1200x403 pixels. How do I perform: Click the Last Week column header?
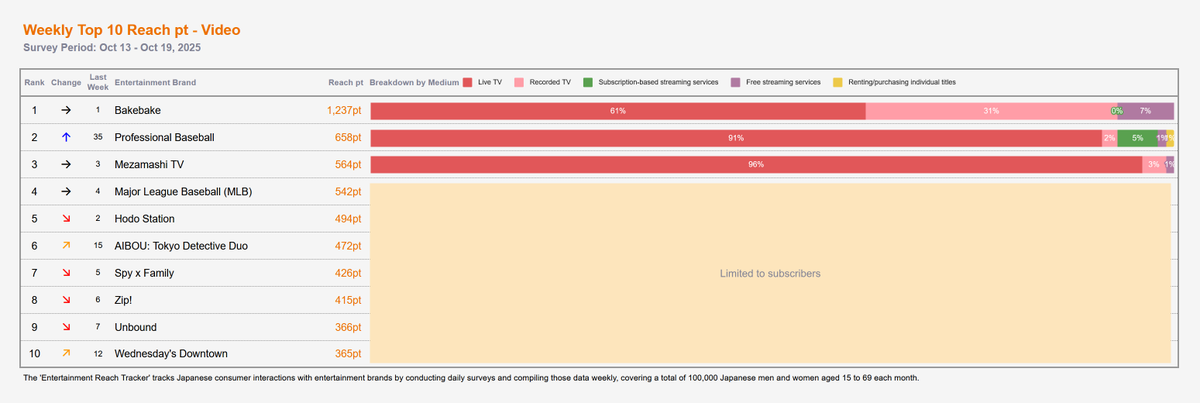pyautogui.click(x=98, y=82)
